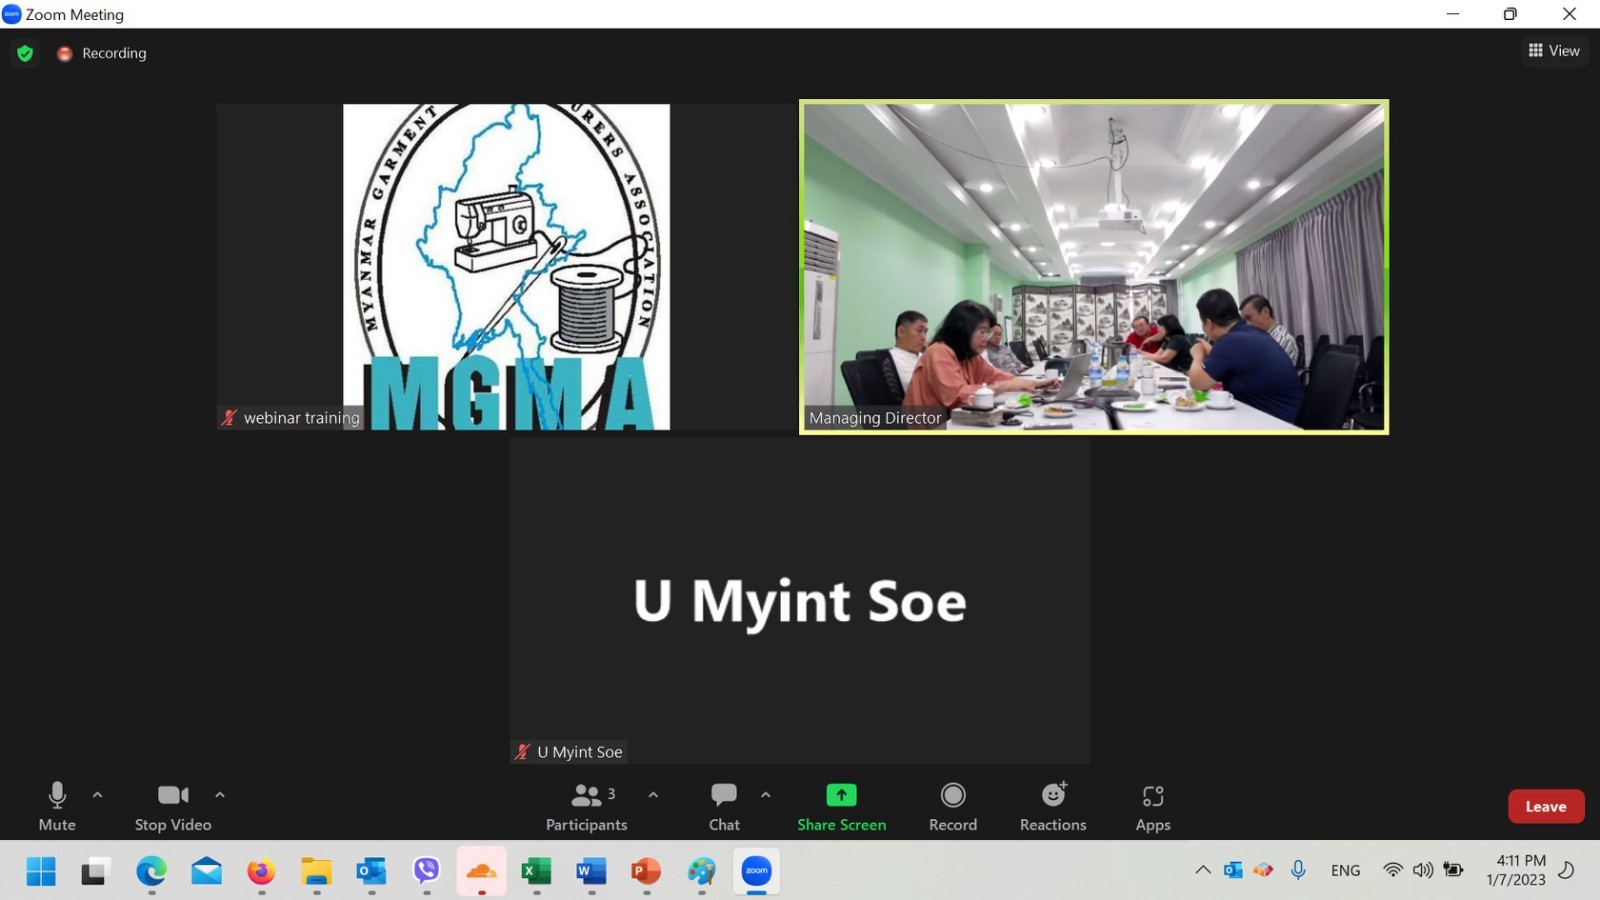The image size is (1600, 900).
Task: Open the Reactions menu
Action: click(x=1053, y=806)
